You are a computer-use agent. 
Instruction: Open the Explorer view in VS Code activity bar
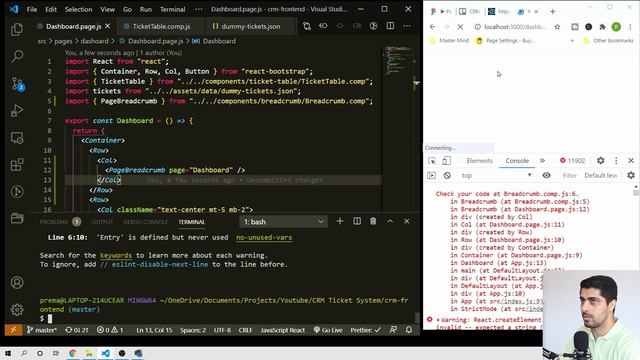[17, 29]
